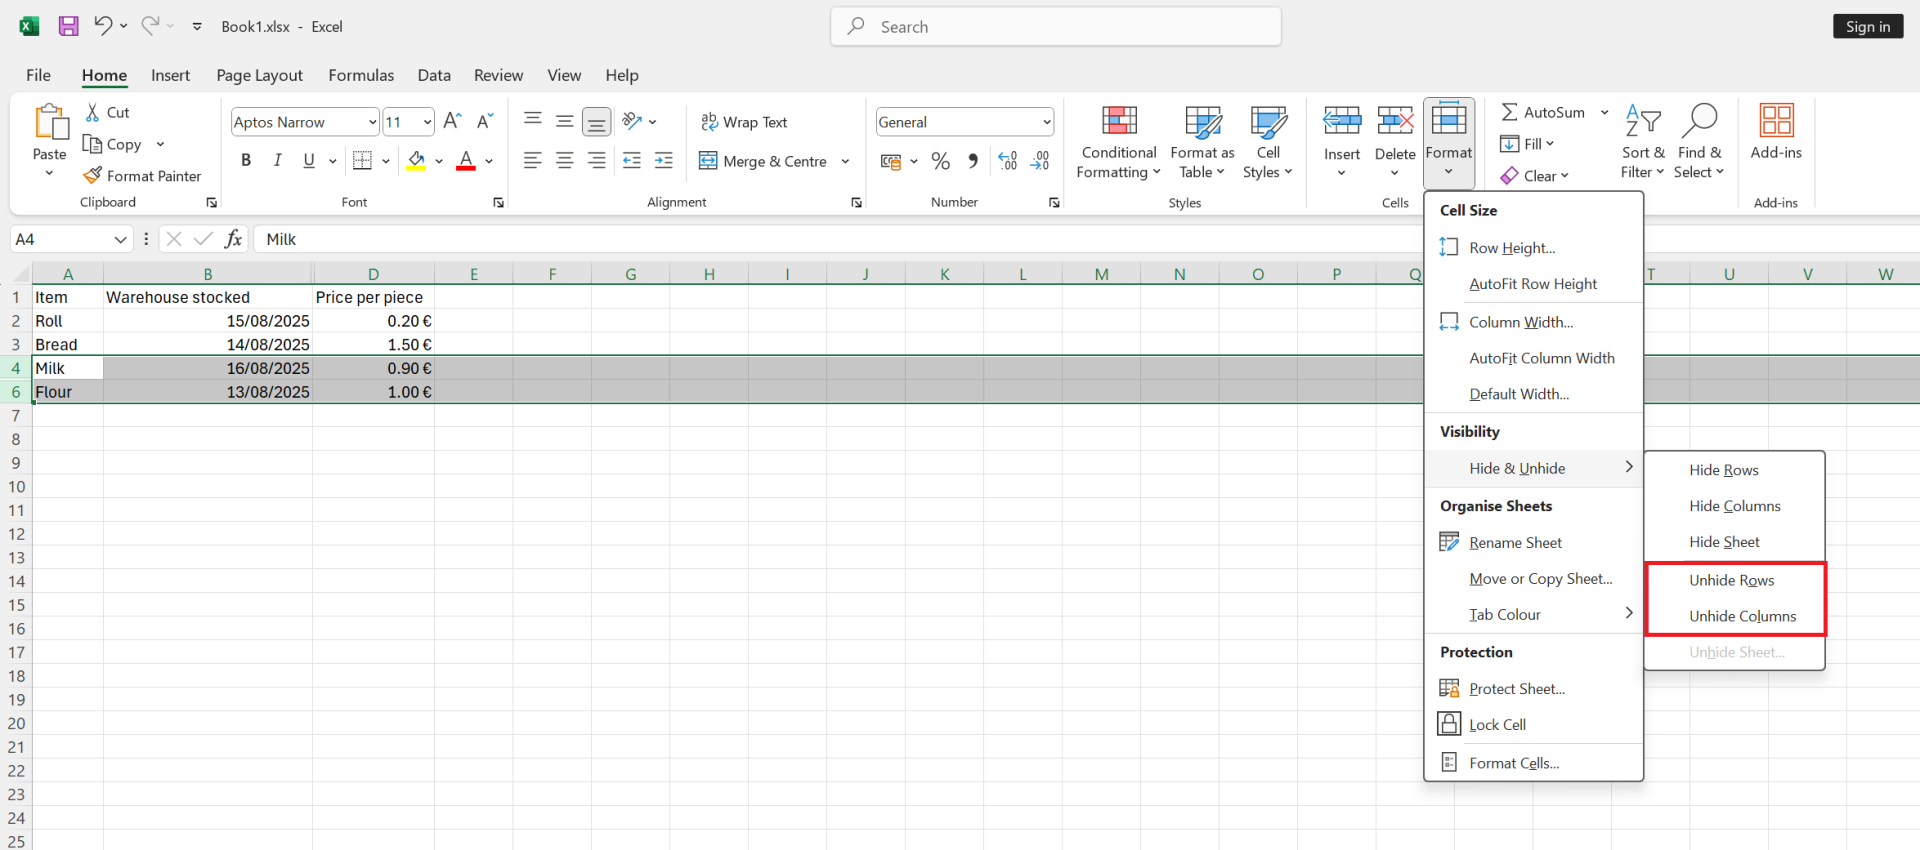Toggle Italic formatting
The height and width of the screenshot is (850, 1920).
point(278,160)
